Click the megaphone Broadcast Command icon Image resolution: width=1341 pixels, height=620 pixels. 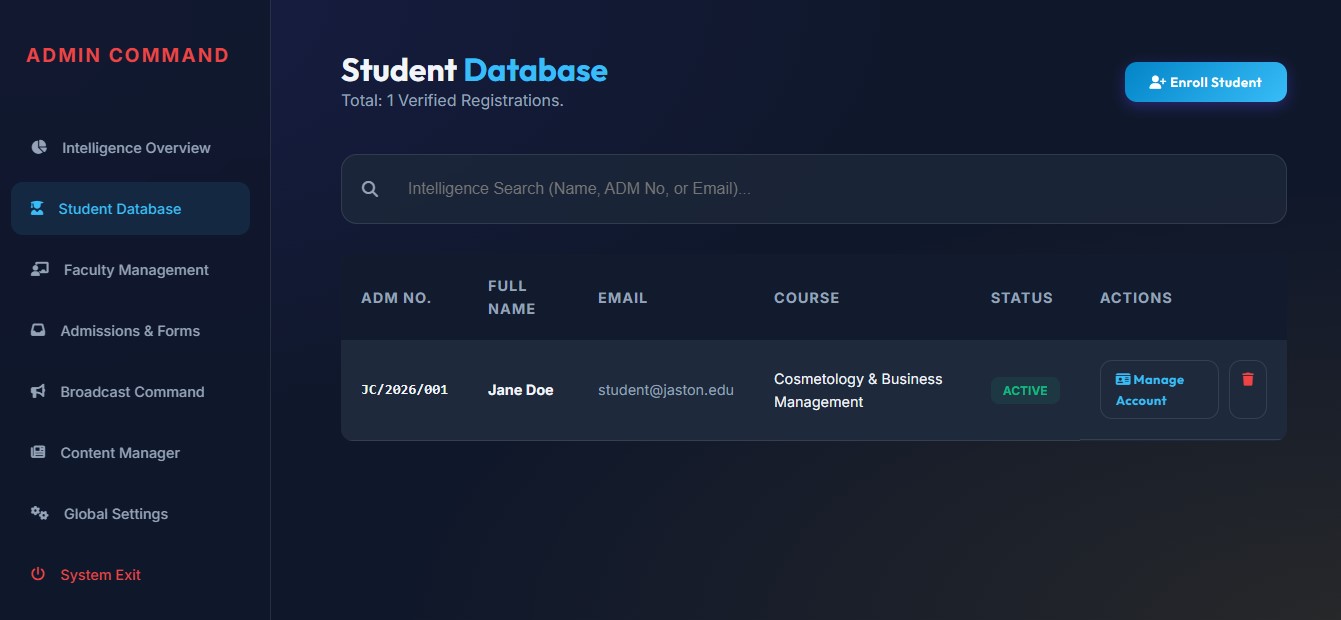(38, 391)
